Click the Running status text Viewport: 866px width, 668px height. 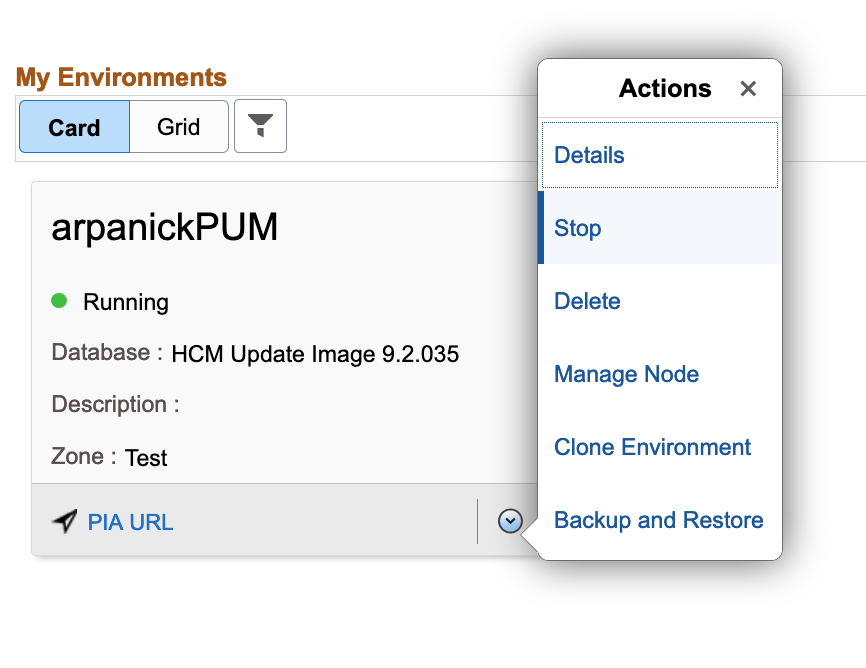coord(126,302)
